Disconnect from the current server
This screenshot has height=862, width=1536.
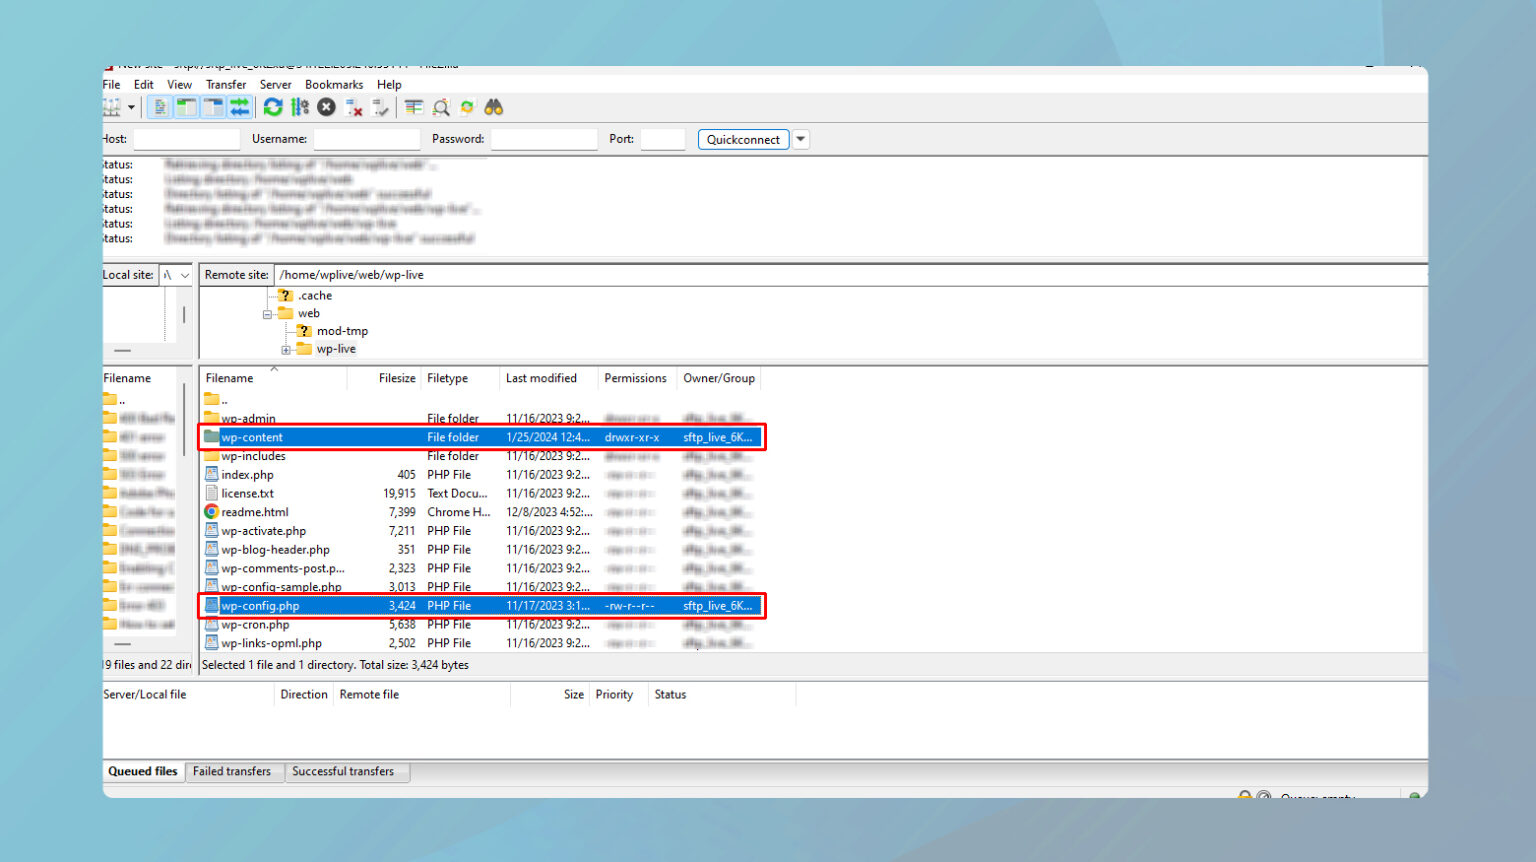(353, 107)
